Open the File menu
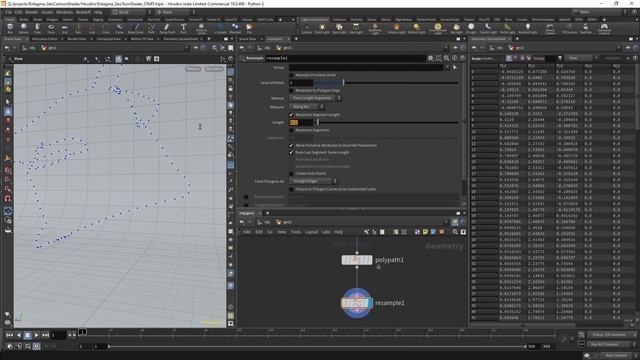 tap(8, 12)
